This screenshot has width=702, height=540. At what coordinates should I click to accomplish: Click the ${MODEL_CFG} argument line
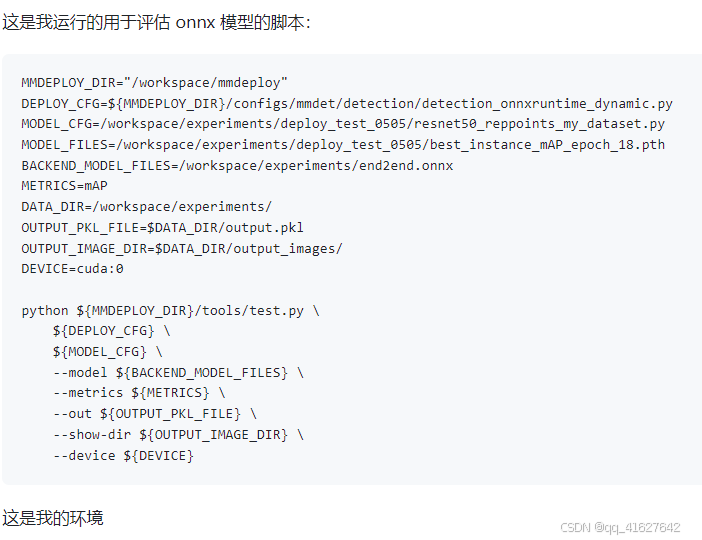click(x=107, y=352)
